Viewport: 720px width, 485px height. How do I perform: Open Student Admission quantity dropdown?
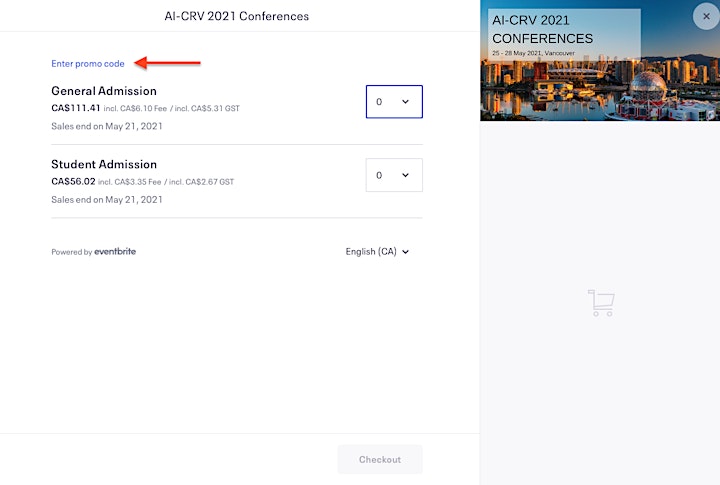click(394, 175)
